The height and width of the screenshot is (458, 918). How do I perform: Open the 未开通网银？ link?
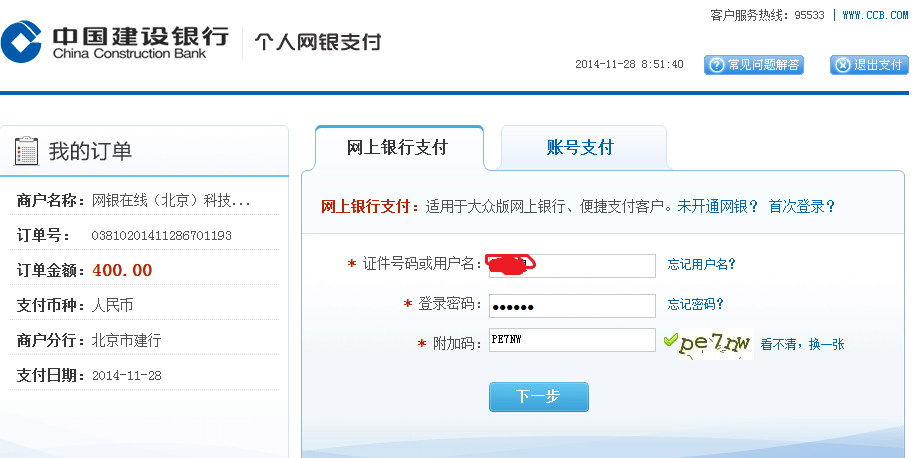tap(718, 206)
